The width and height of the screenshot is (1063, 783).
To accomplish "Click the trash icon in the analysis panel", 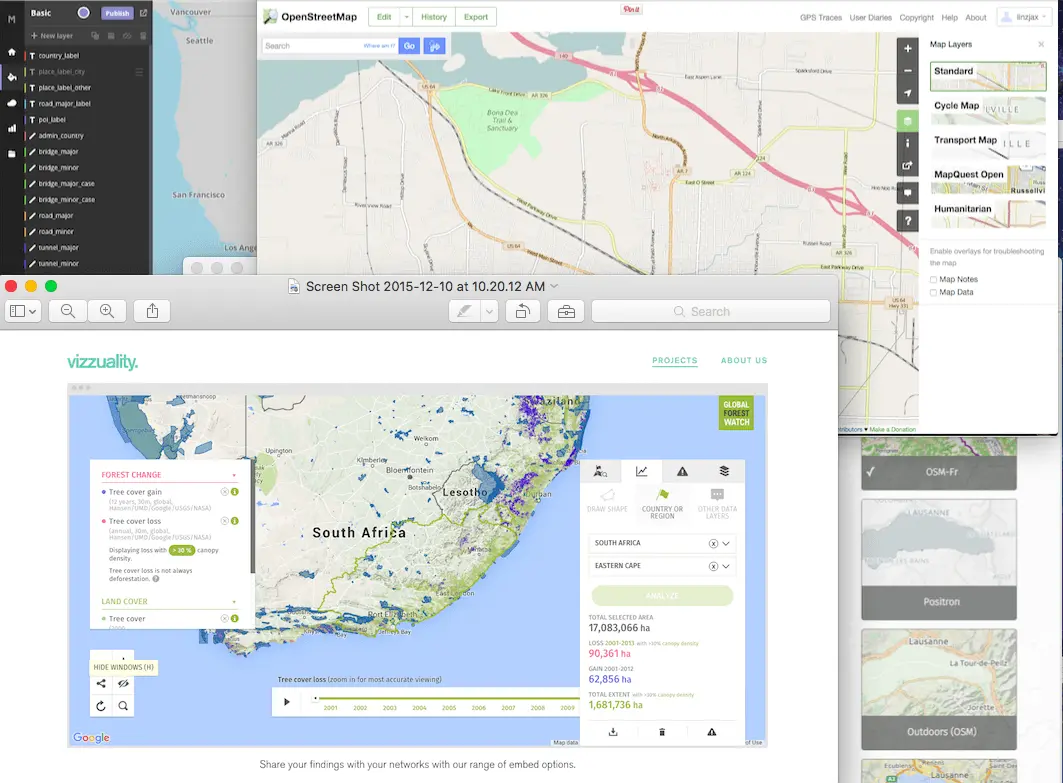I will pos(662,732).
